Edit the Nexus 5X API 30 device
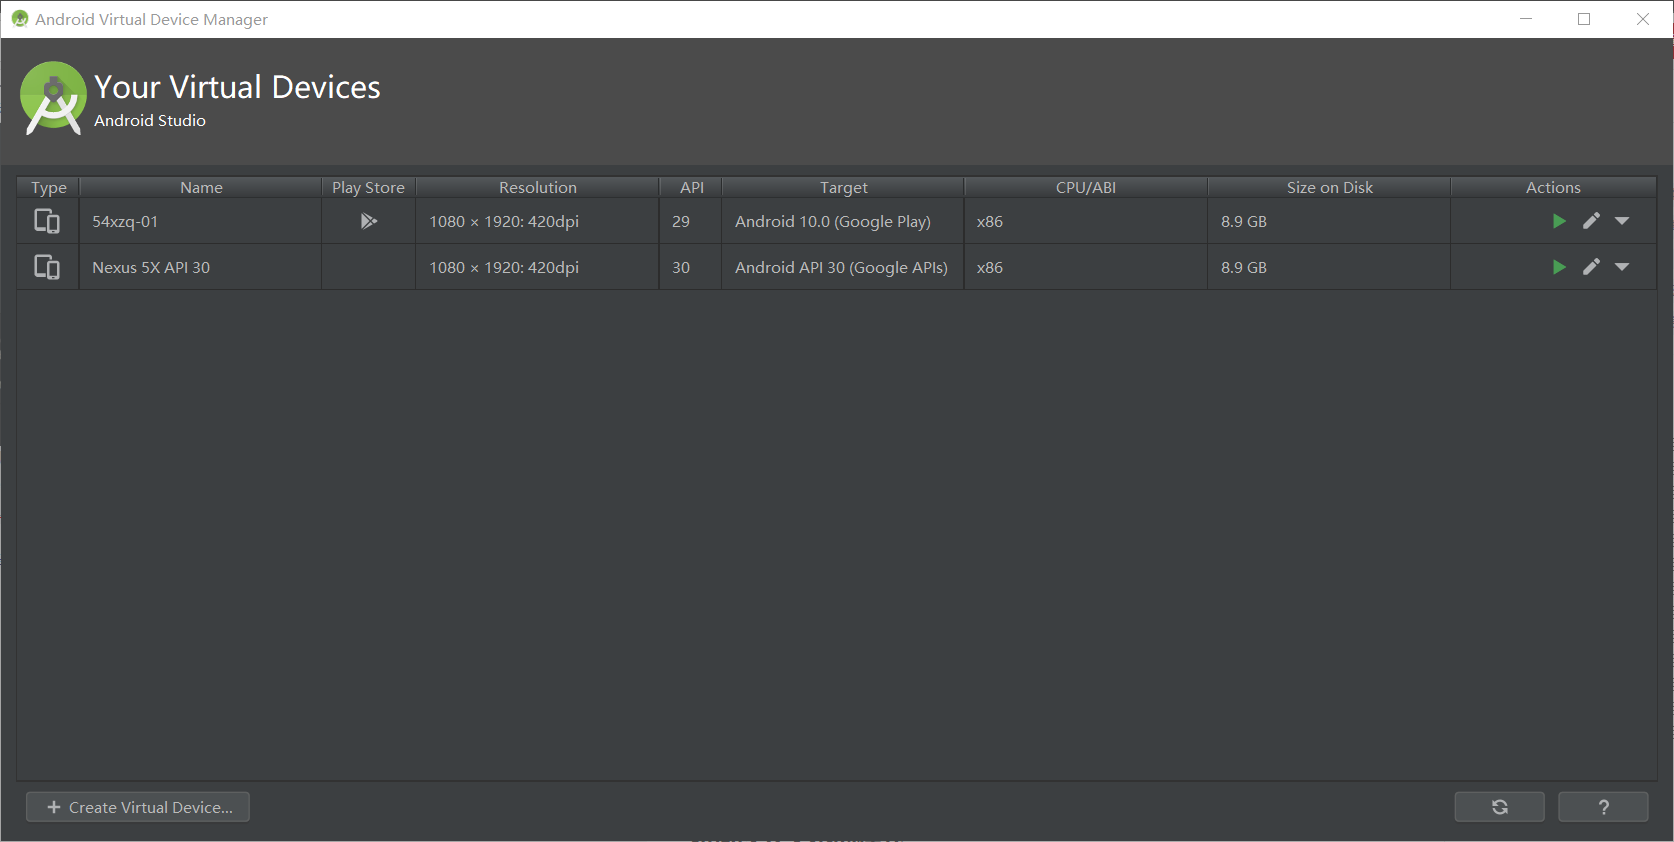1674x842 pixels. click(1591, 267)
